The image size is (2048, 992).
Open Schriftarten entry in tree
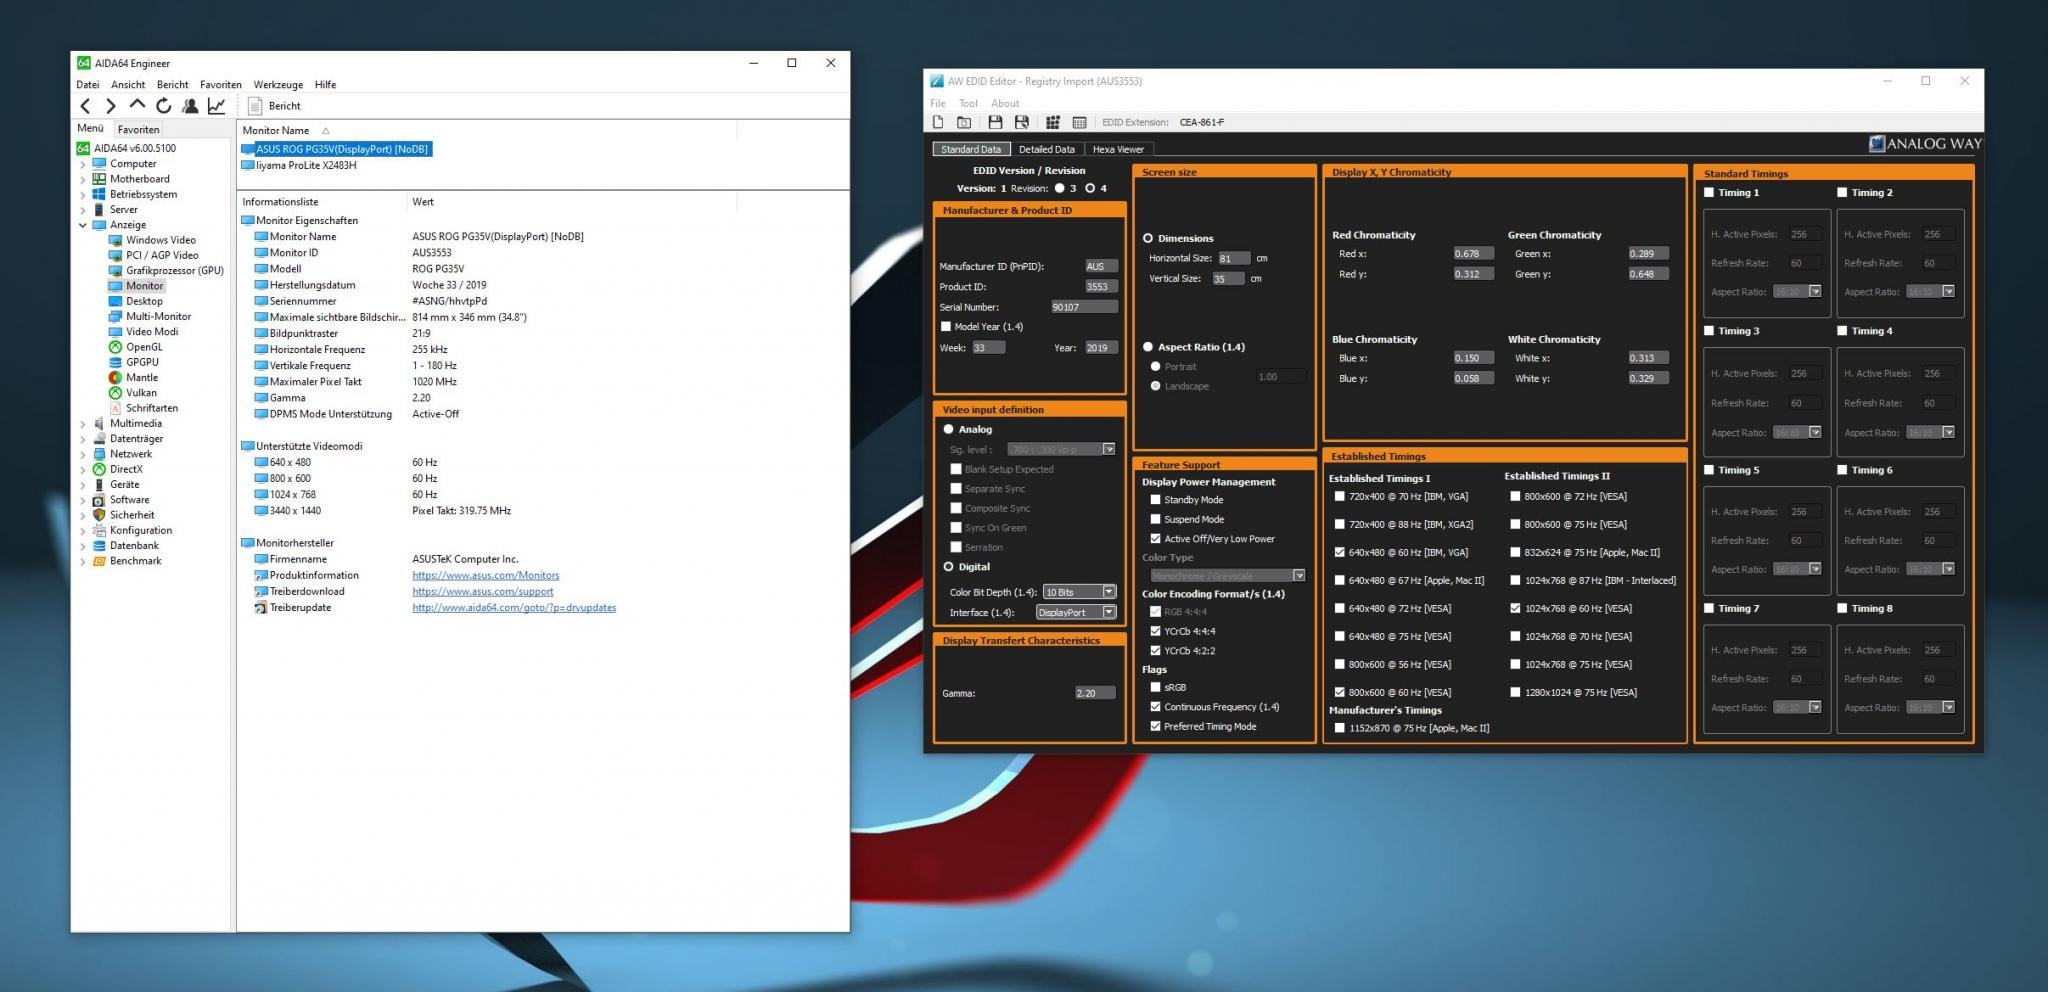click(x=152, y=408)
